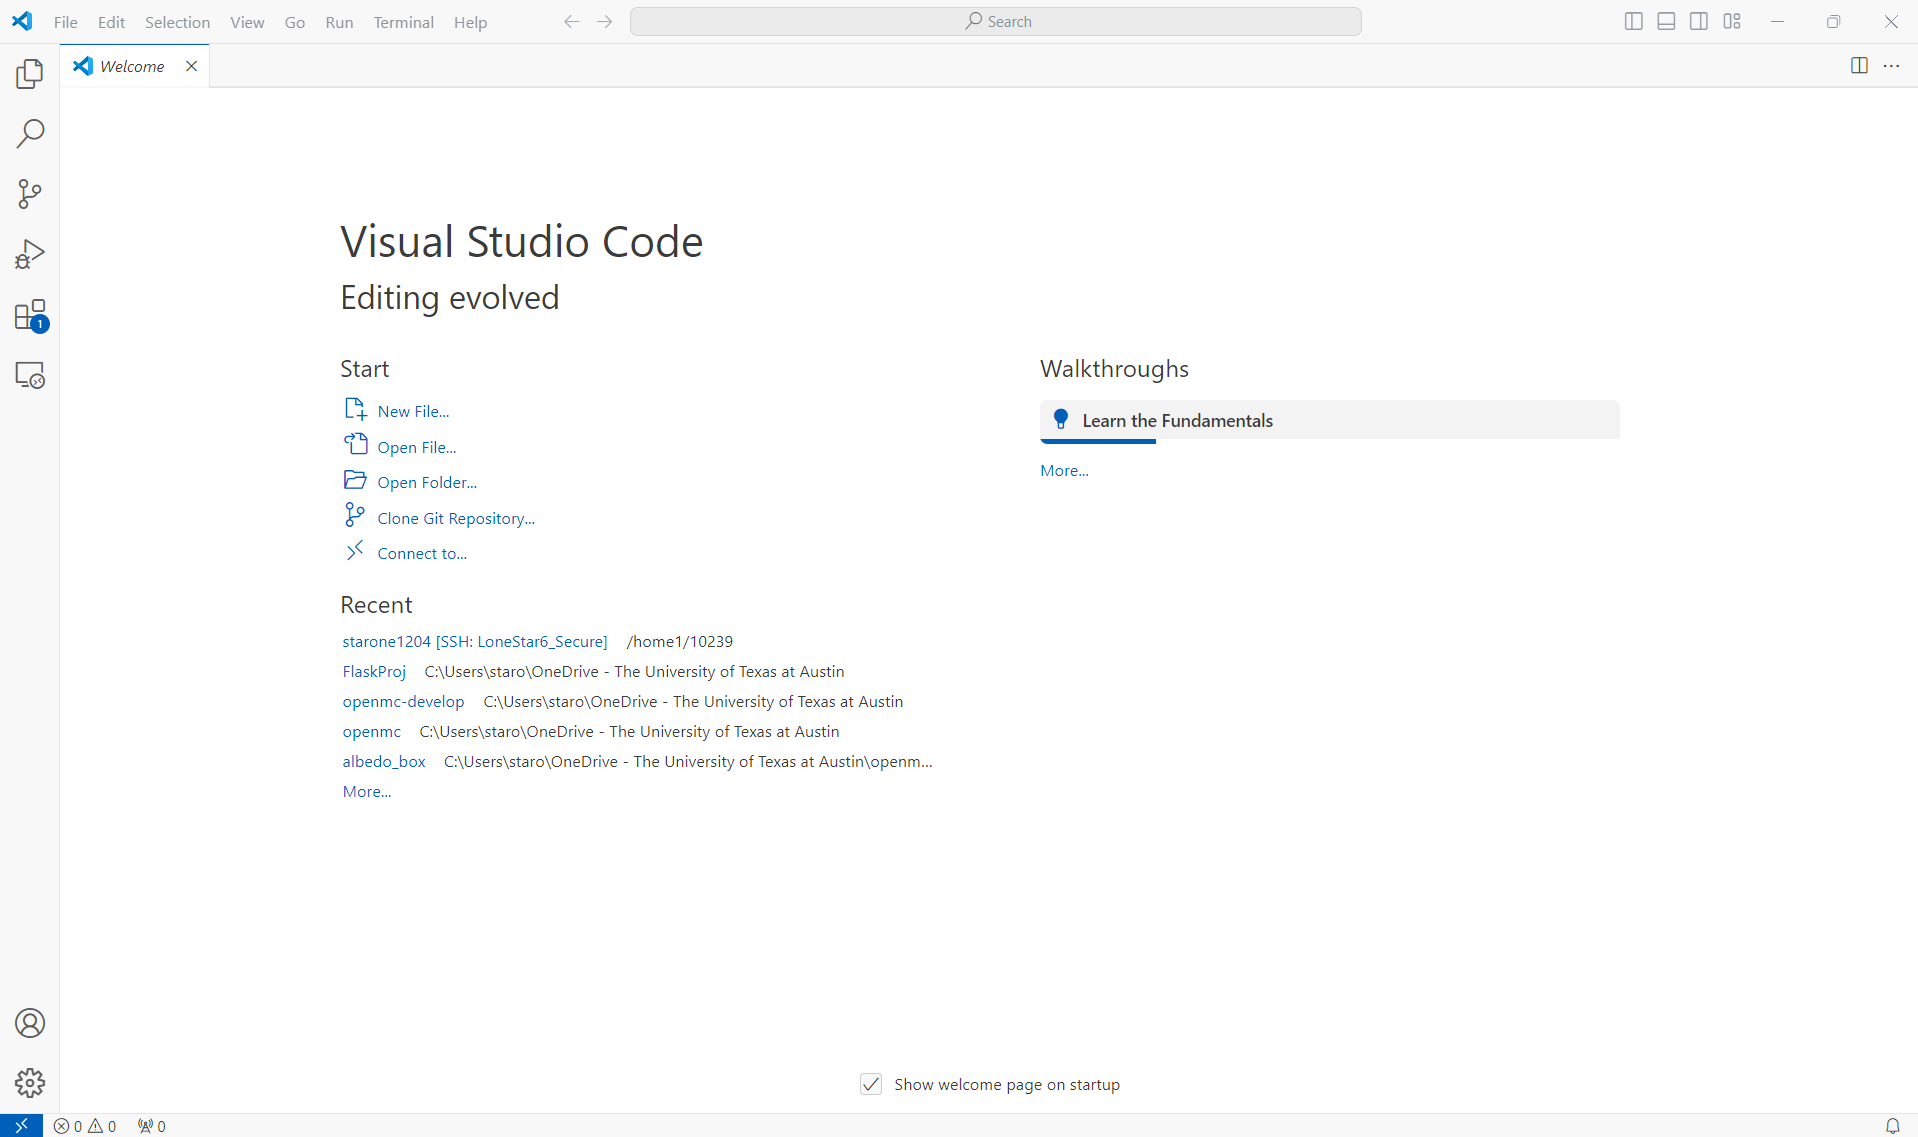Click the Clone Git Repository icon

(x=355, y=515)
